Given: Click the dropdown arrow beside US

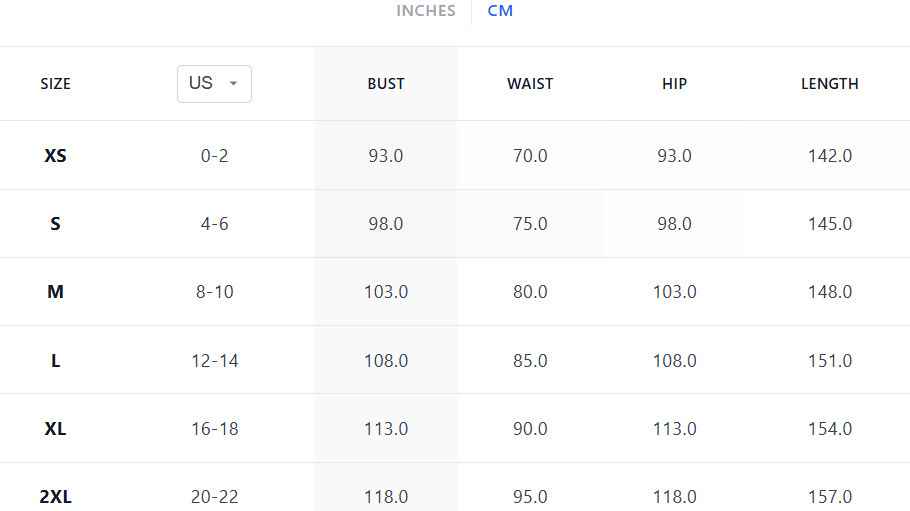Looking at the screenshot, I should [234, 84].
